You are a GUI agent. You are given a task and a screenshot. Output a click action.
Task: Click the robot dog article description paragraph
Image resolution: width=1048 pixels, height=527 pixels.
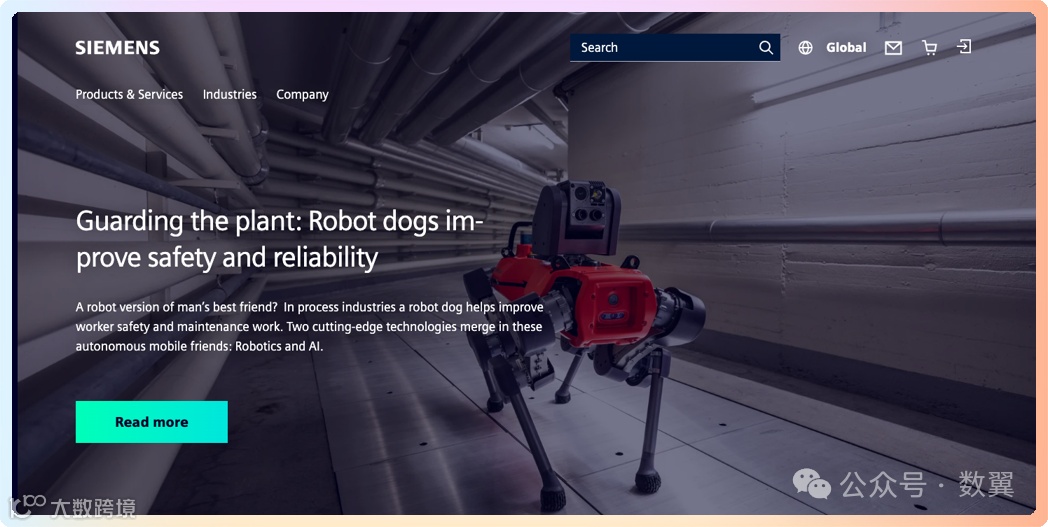tap(309, 326)
